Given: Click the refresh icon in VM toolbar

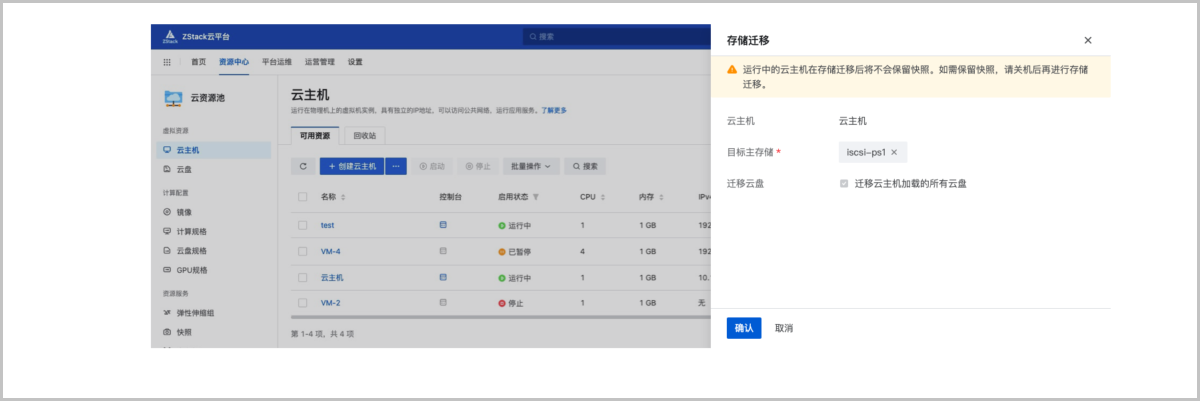Looking at the screenshot, I should click(x=303, y=166).
